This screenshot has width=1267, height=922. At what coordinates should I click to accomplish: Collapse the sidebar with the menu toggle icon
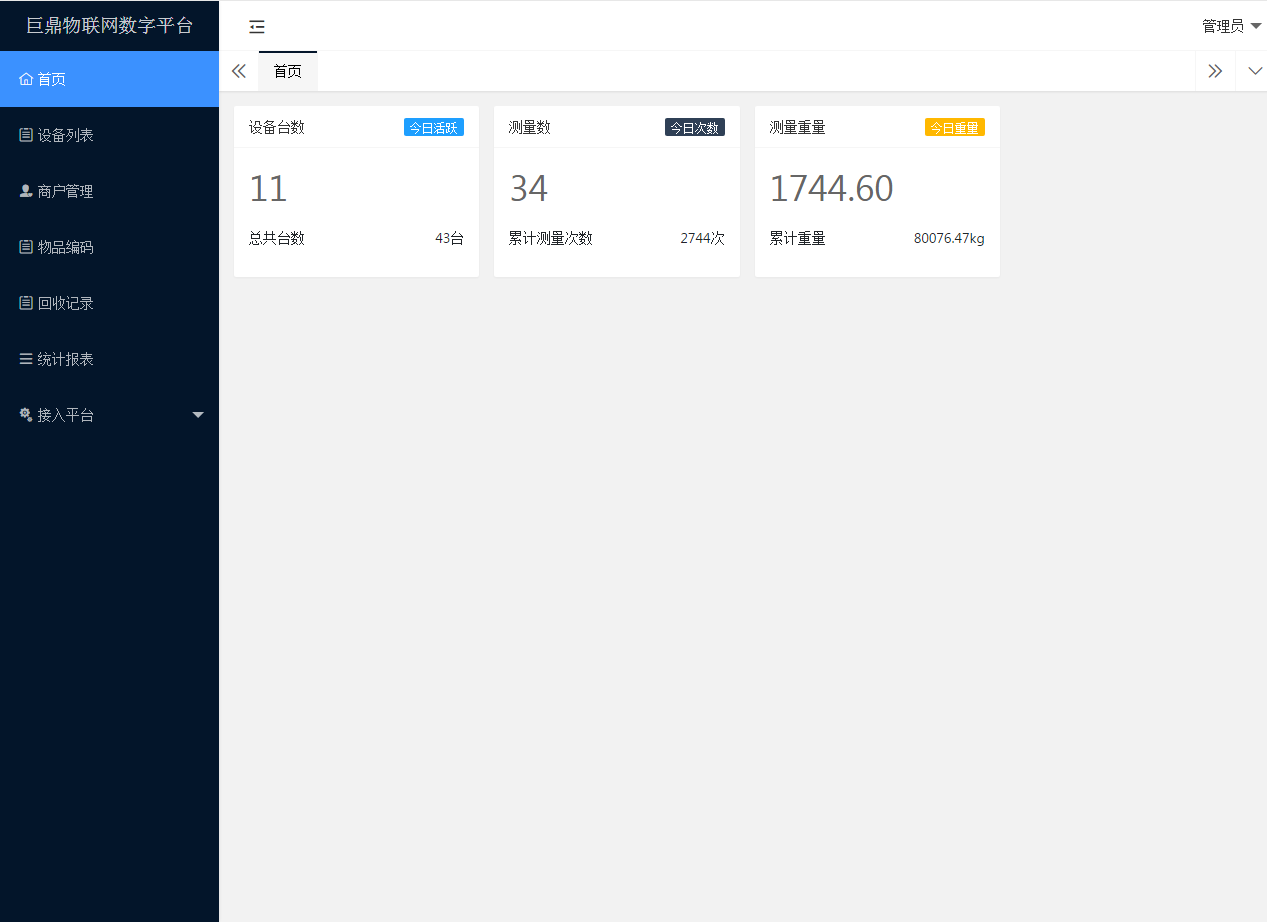point(257,27)
